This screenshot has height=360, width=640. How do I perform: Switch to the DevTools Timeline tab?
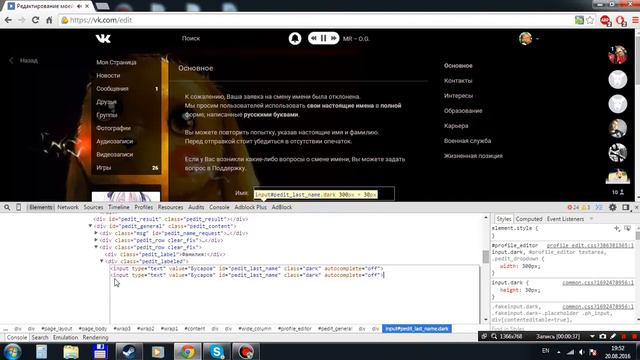tap(118, 207)
